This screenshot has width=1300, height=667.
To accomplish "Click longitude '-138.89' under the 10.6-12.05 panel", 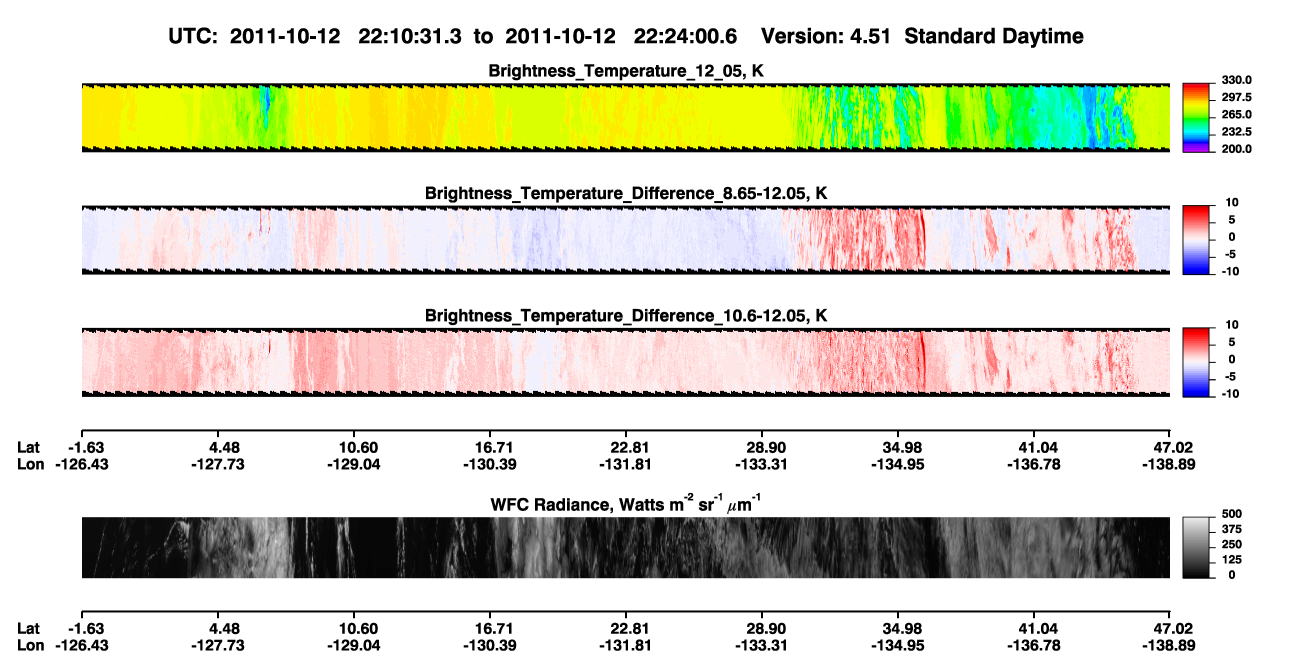I will [x=1167, y=463].
